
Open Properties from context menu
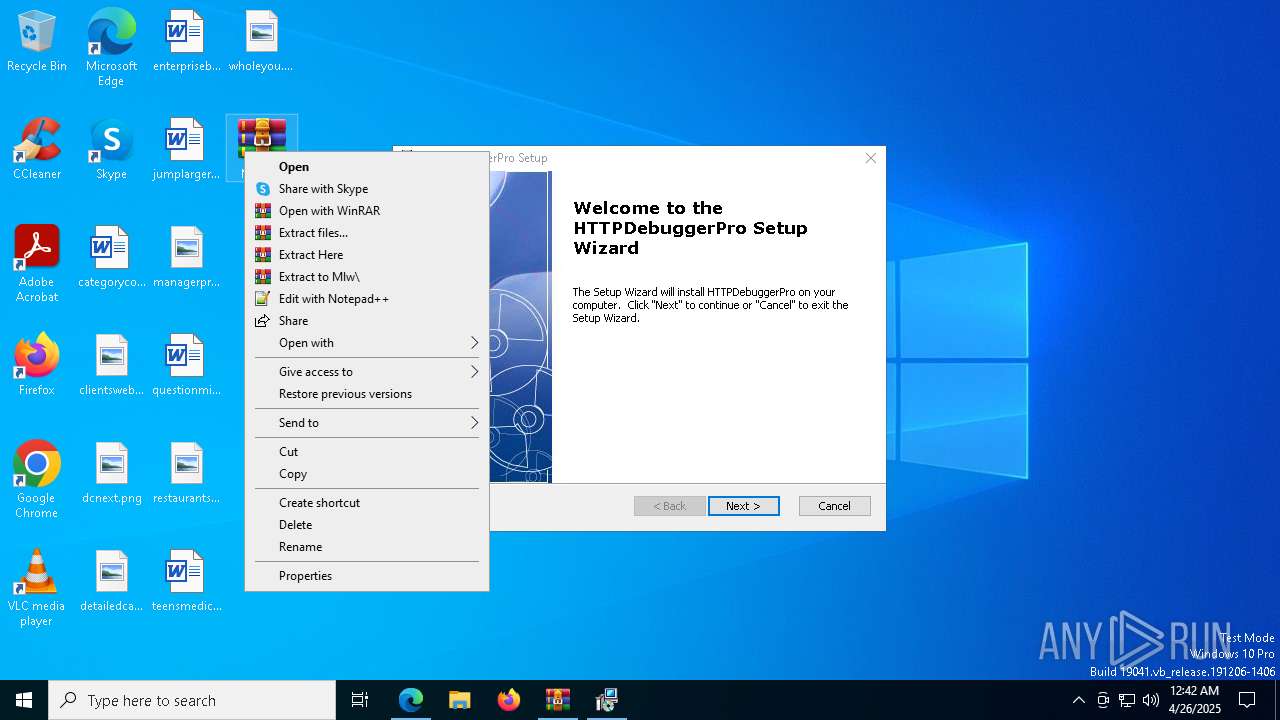click(367, 576)
